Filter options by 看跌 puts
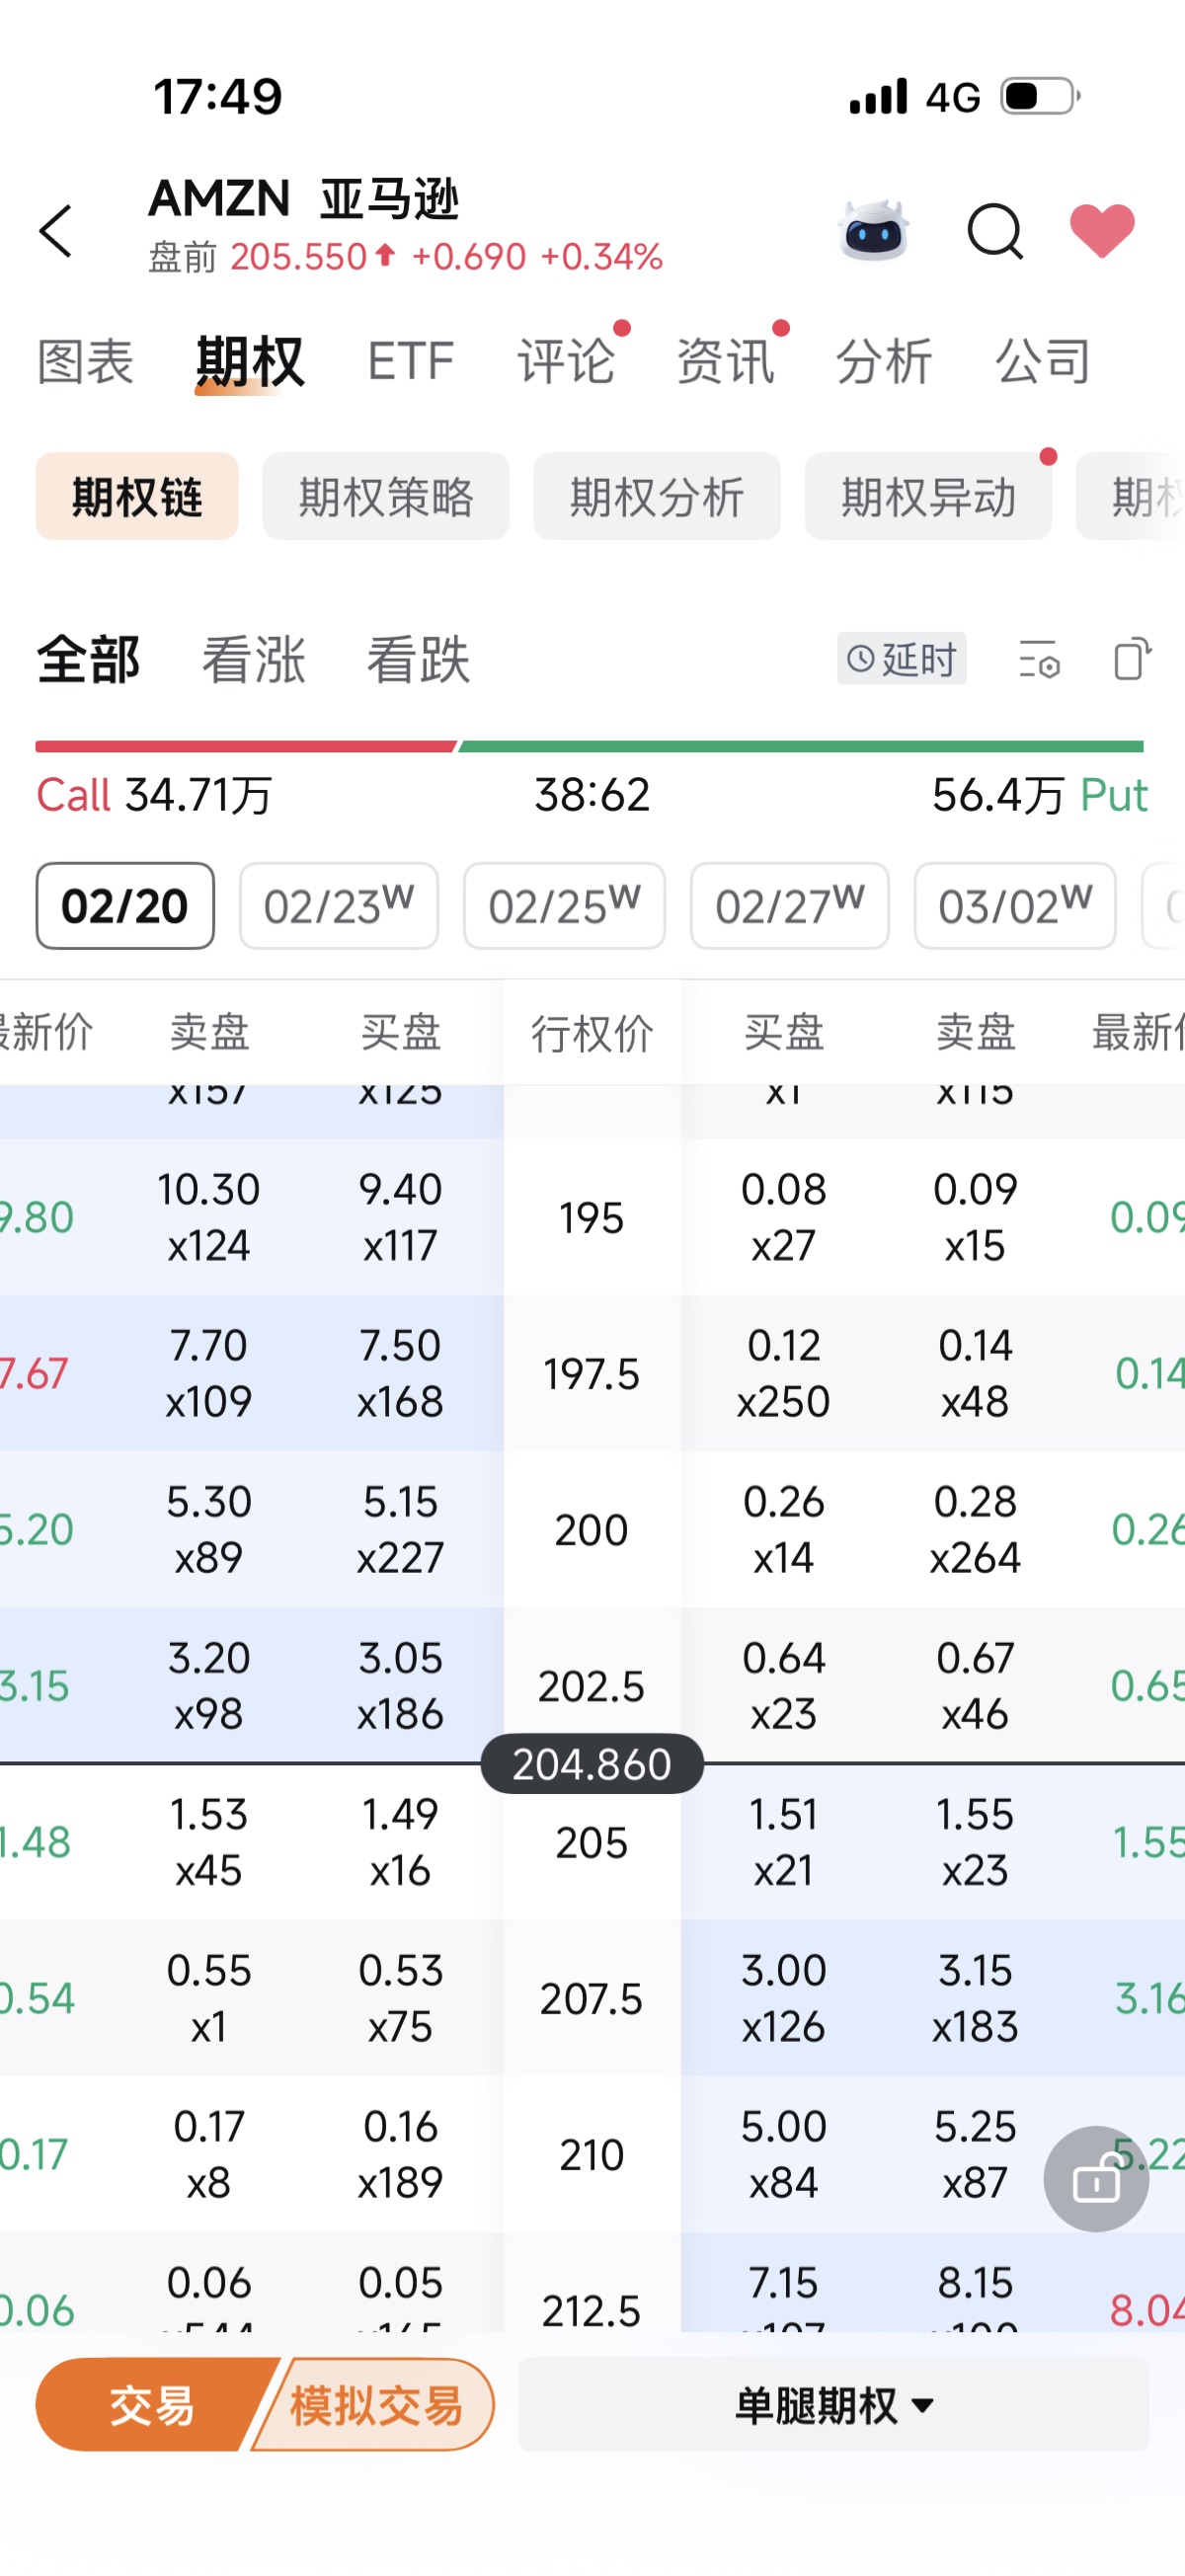Viewport: 1185px width, 2576px height. (418, 660)
